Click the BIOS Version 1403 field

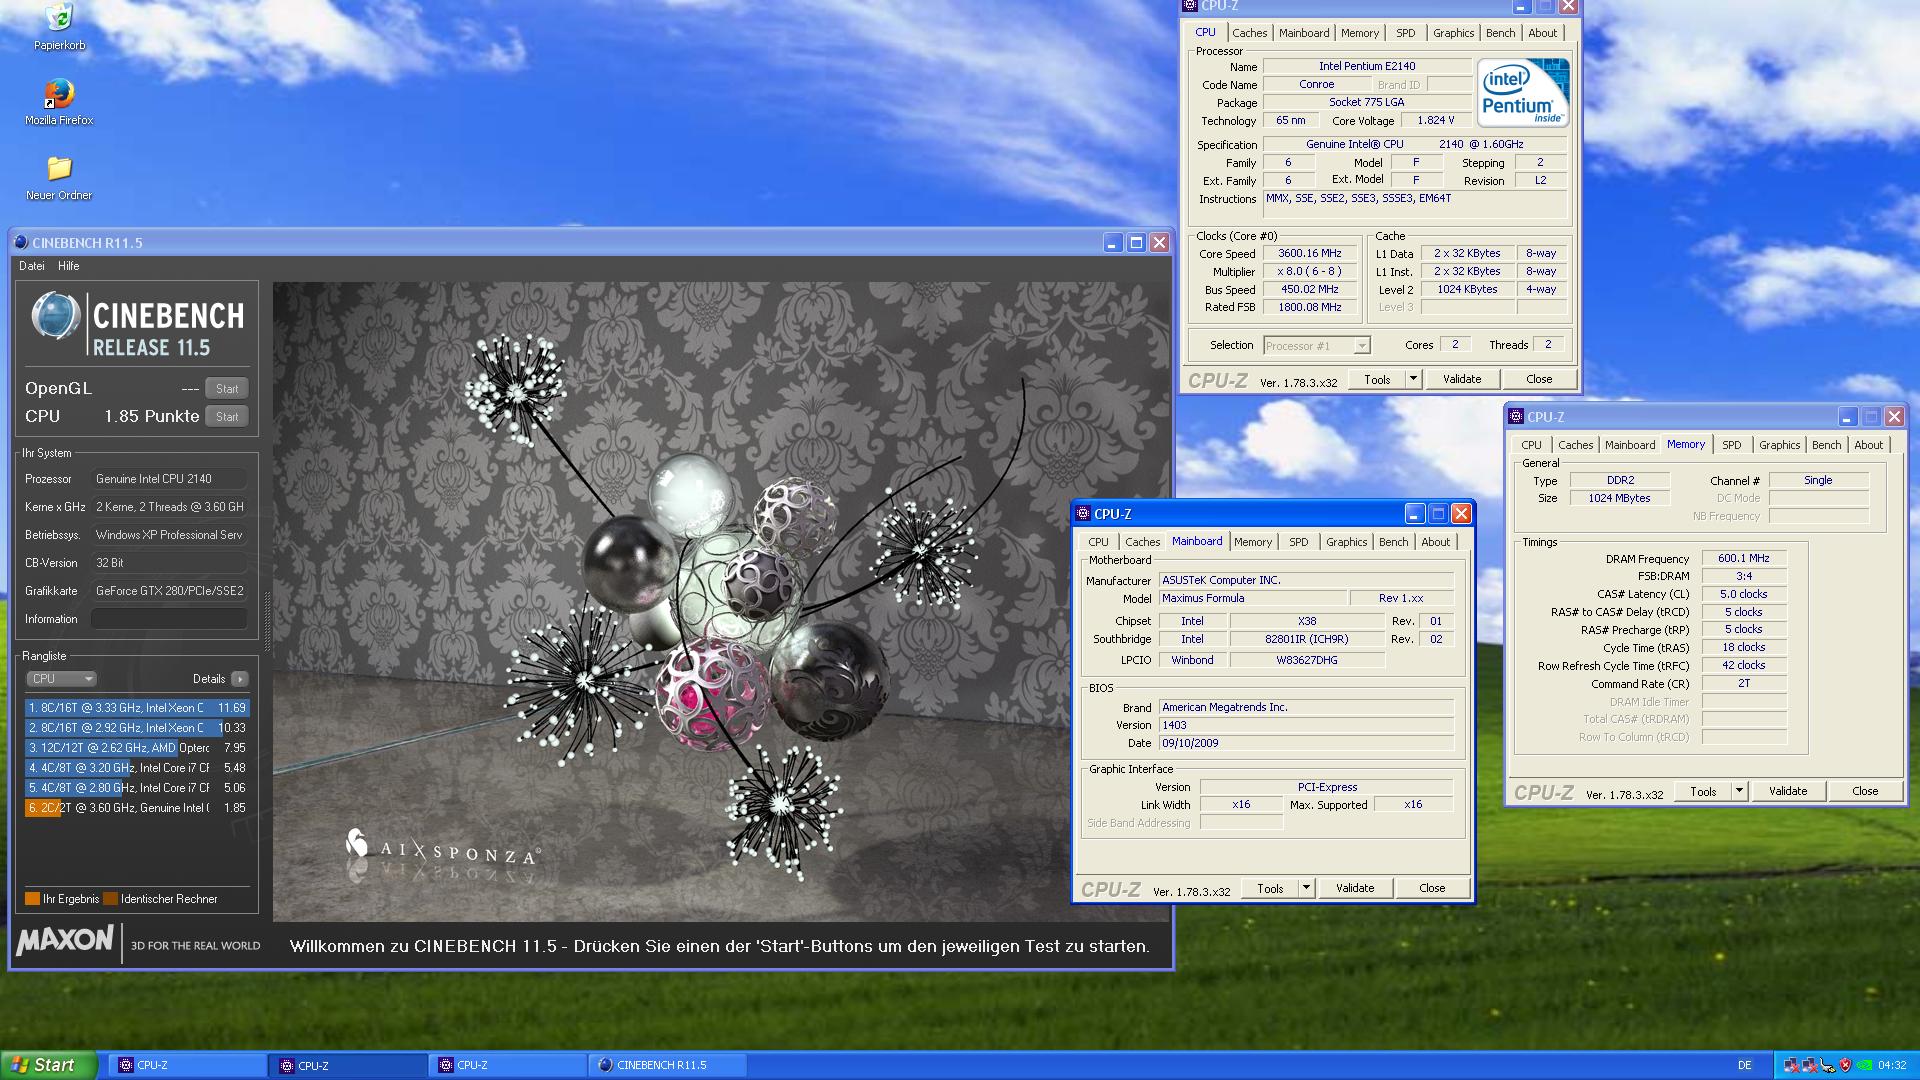point(1305,725)
